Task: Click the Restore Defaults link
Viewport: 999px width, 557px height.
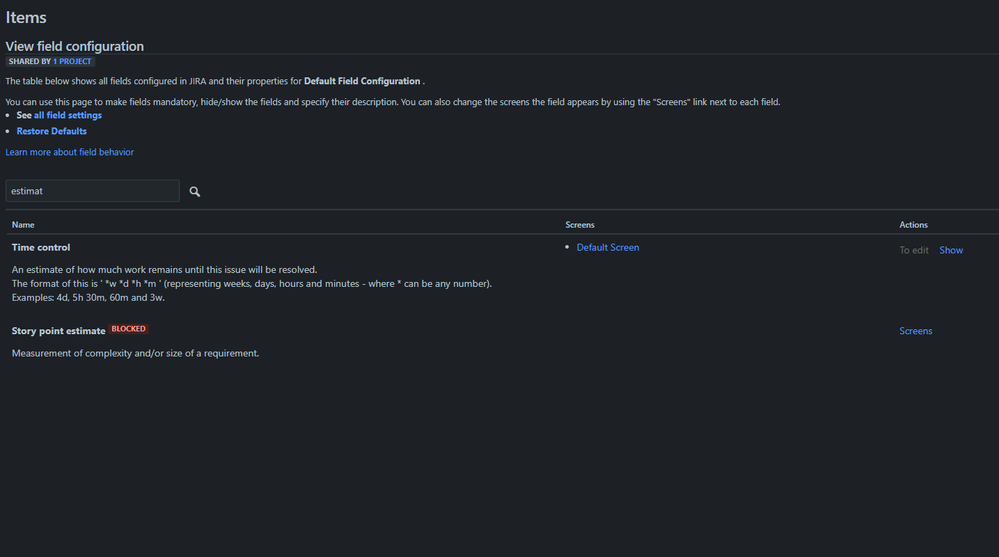Action: [52, 131]
